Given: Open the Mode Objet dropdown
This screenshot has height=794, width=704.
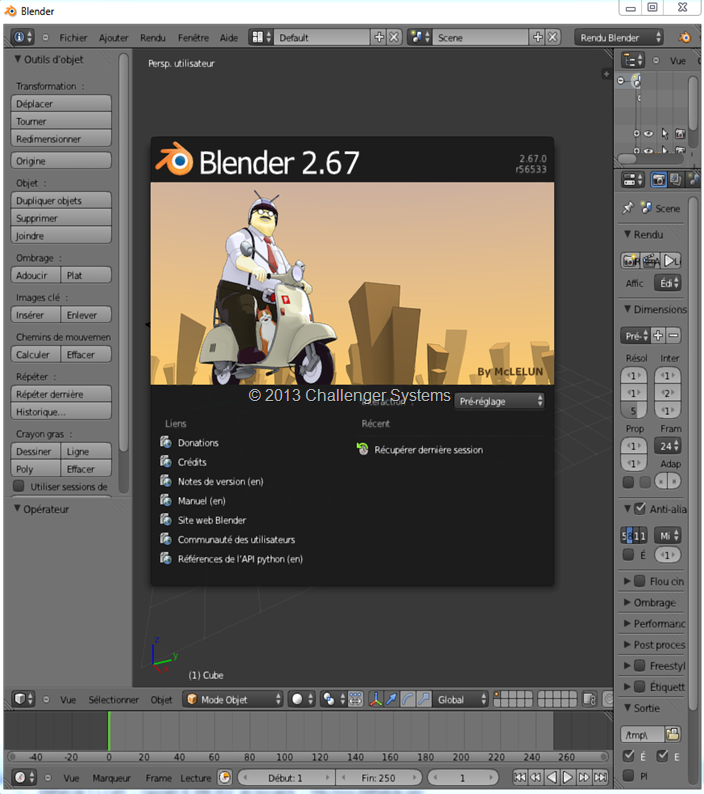Looking at the screenshot, I should coord(233,699).
